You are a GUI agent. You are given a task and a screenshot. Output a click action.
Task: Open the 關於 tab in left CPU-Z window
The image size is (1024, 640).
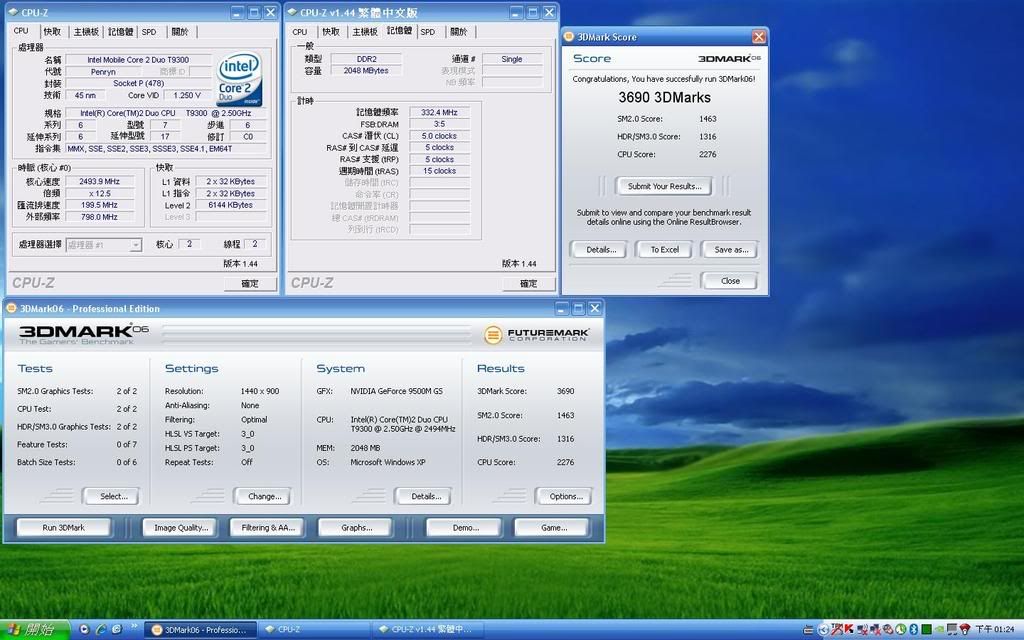(180, 31)
